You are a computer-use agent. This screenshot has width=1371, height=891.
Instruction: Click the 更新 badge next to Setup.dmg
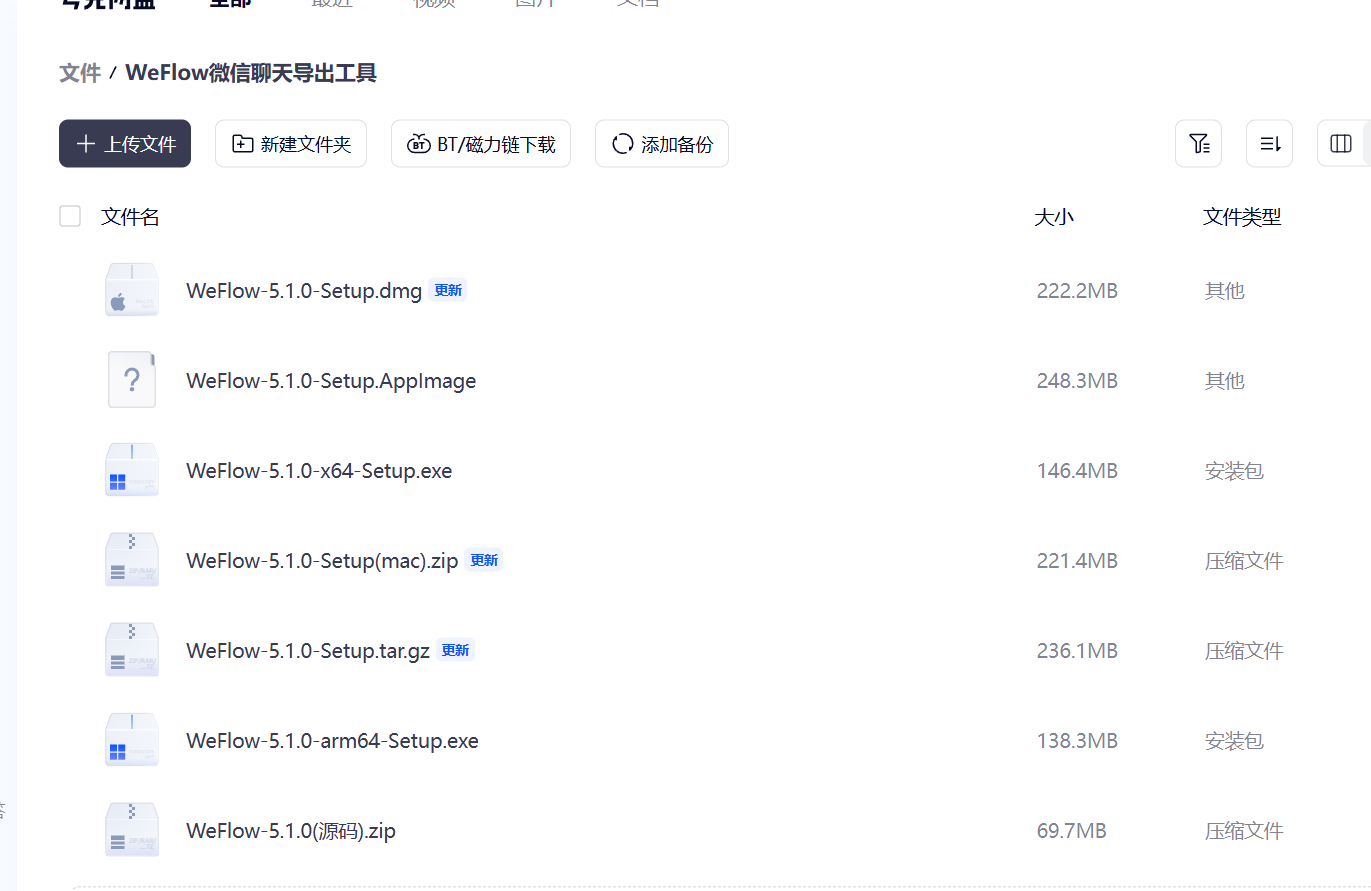448,290
